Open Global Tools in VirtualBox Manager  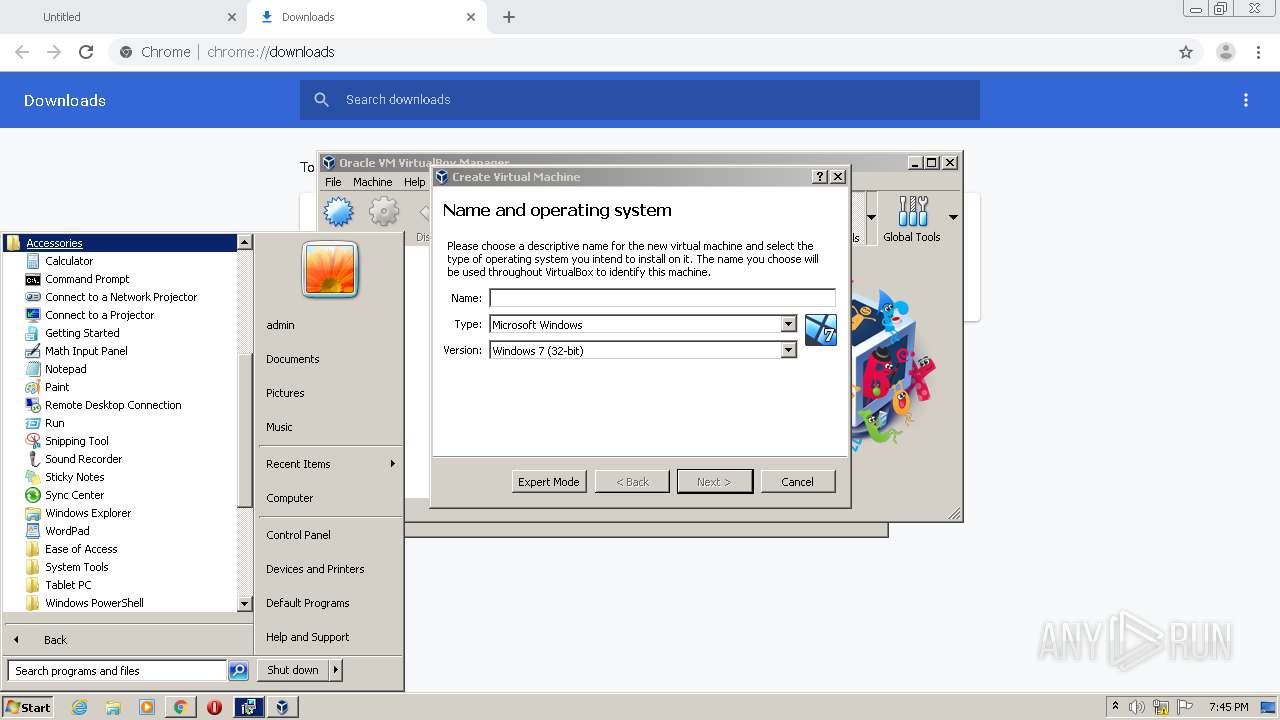pyautogui.click(x=912, y=219)
